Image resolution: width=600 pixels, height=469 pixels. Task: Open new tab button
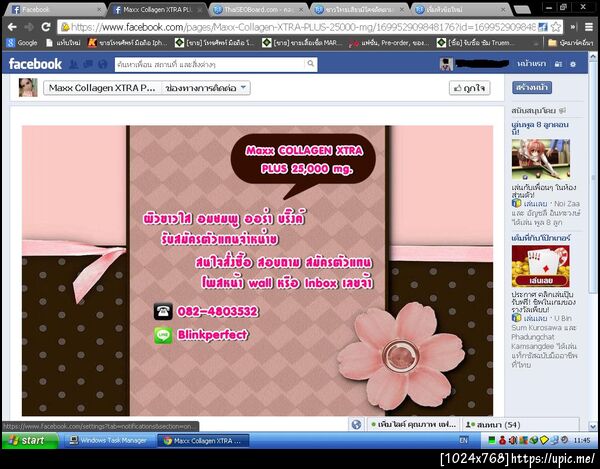[x=522, y=10]
